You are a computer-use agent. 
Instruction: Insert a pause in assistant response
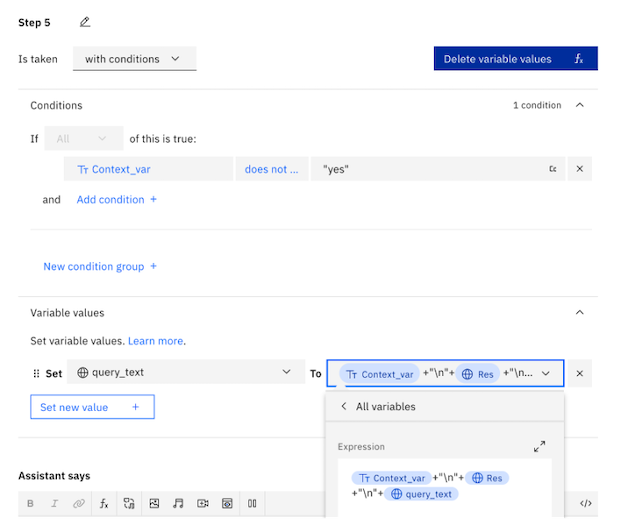[252, 503]
